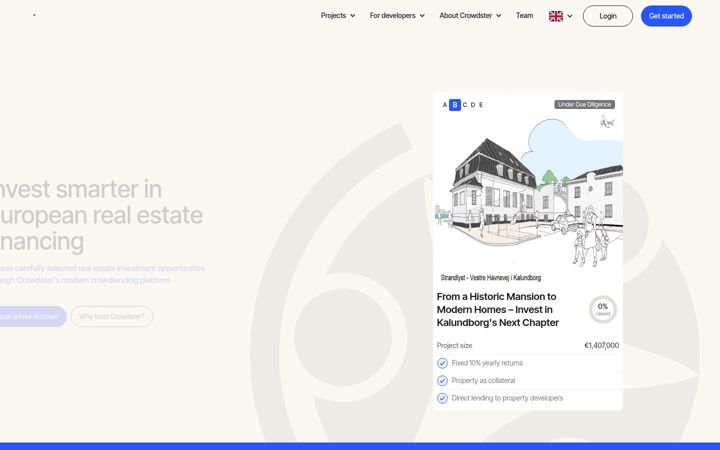Expand the Projects chevron arrow
This screenshot has width=720, height=450.
tap(353, 16)
